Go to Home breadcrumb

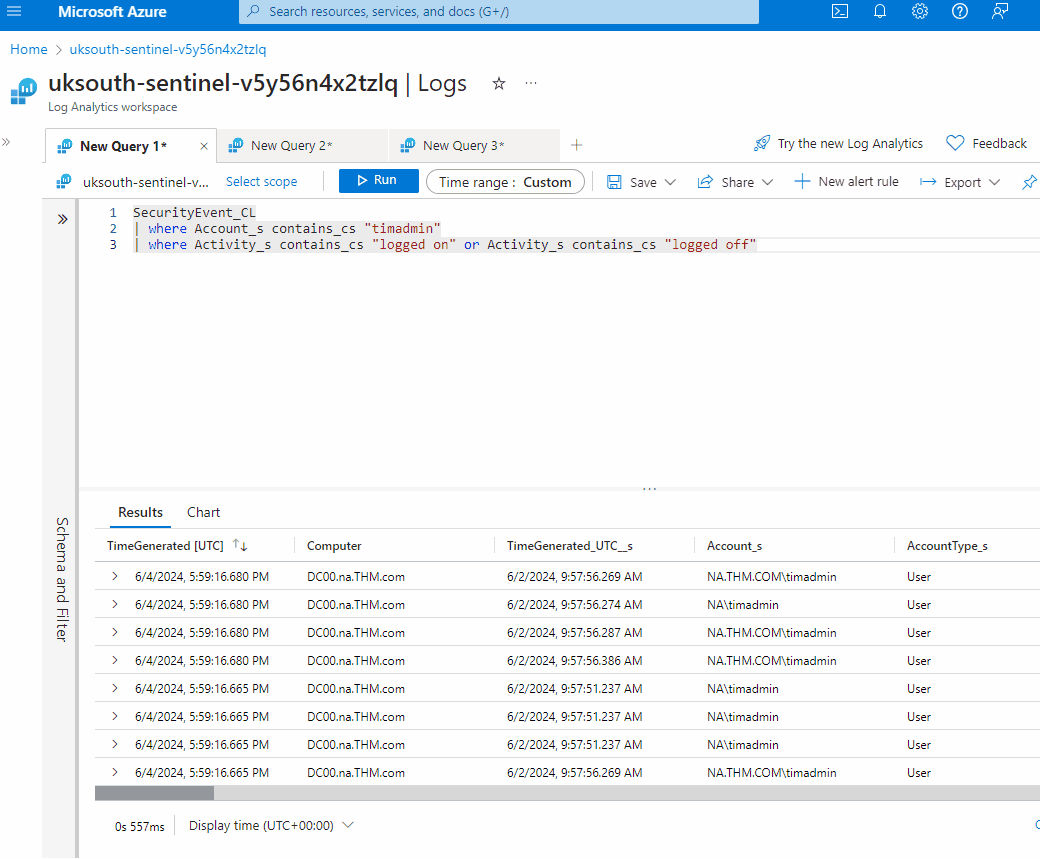pyautogui.click(x=29, y=49)
